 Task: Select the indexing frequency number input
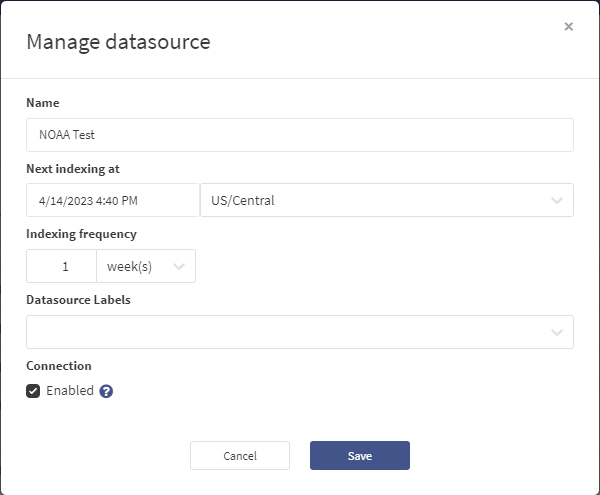[x=62, y=266]
